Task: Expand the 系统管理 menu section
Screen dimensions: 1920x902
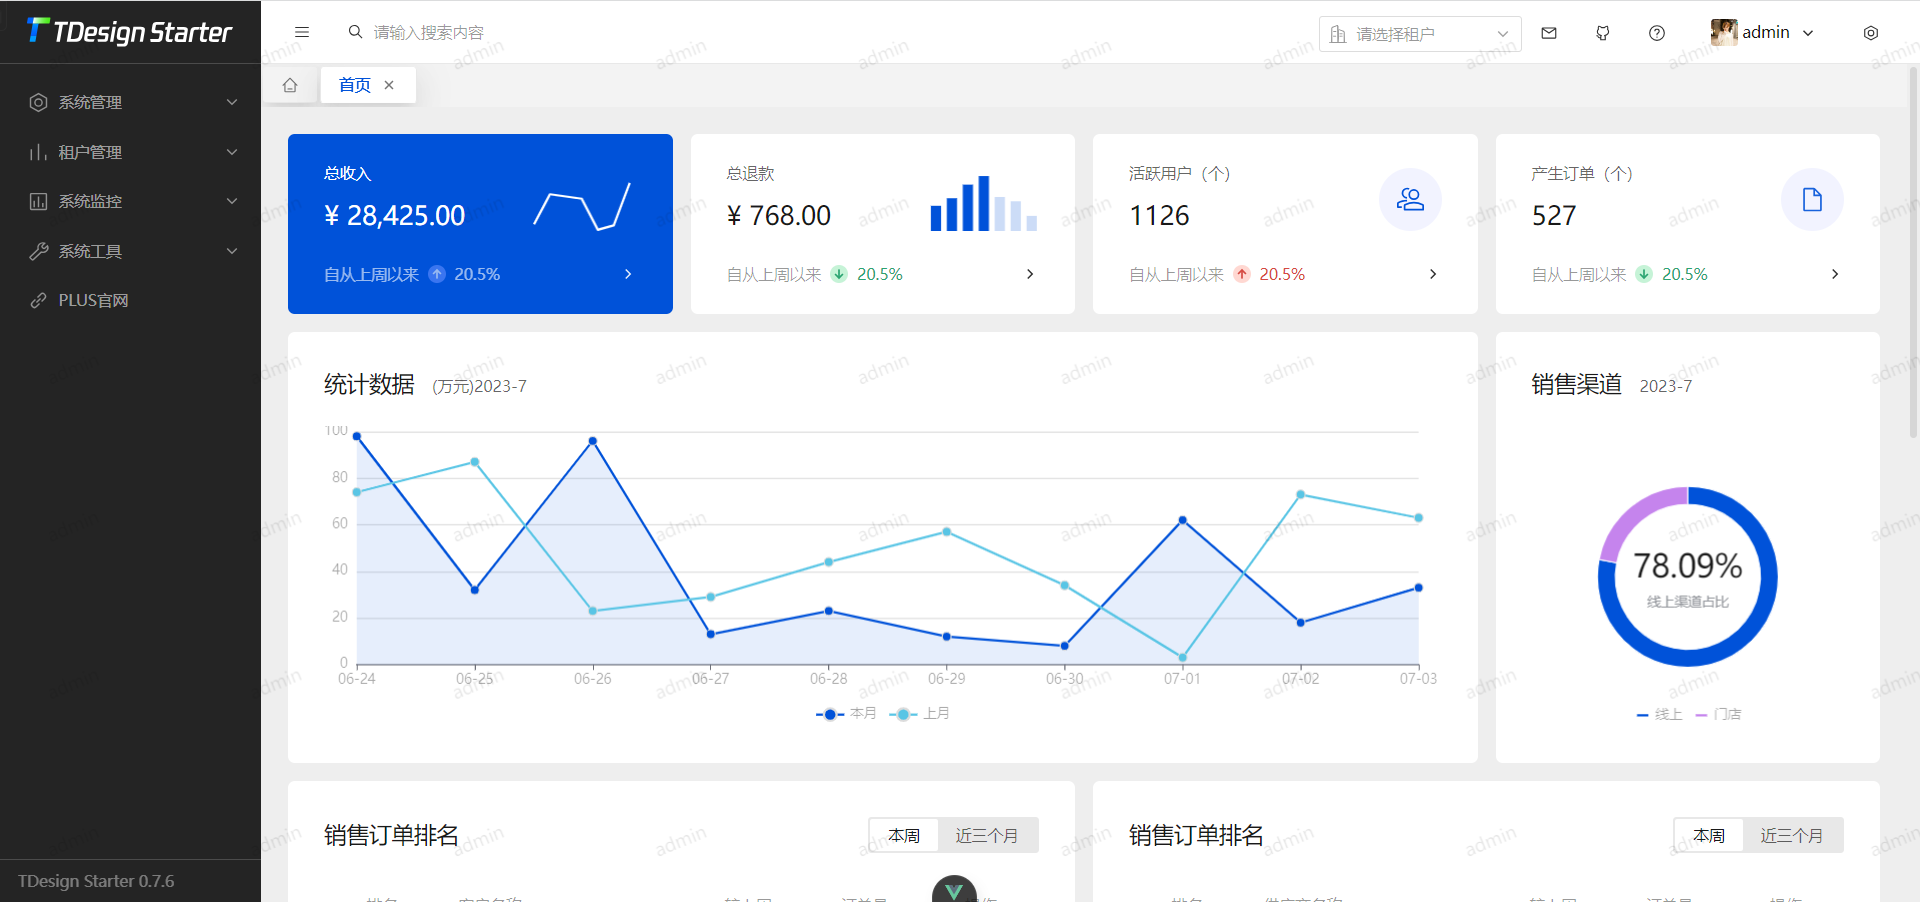Action: (130, 101)
